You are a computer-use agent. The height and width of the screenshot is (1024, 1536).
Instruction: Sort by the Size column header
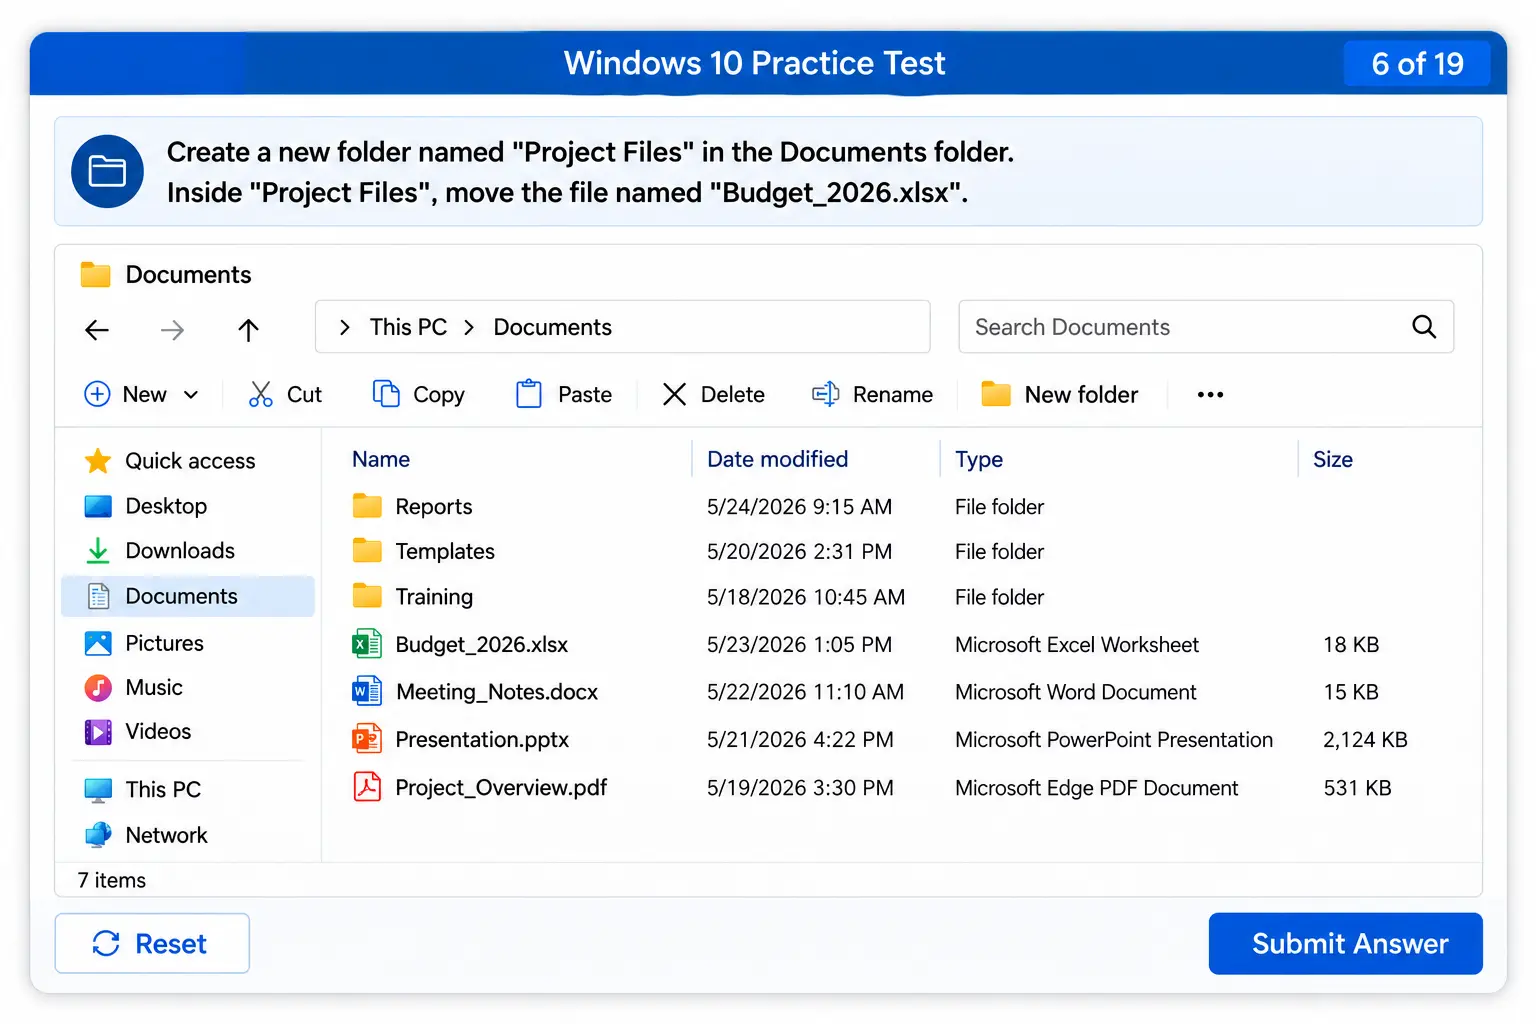pyautogui.click(x=1333, y=459)
